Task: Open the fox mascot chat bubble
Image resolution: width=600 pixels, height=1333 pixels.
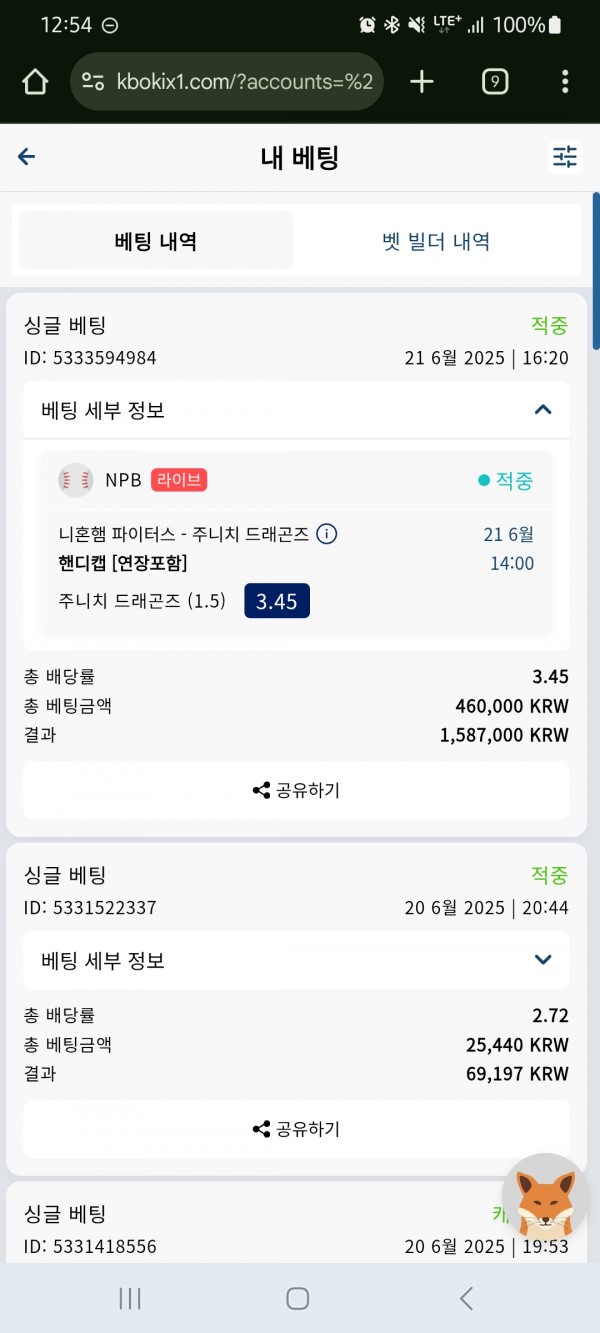Action: coord(545,1197)
